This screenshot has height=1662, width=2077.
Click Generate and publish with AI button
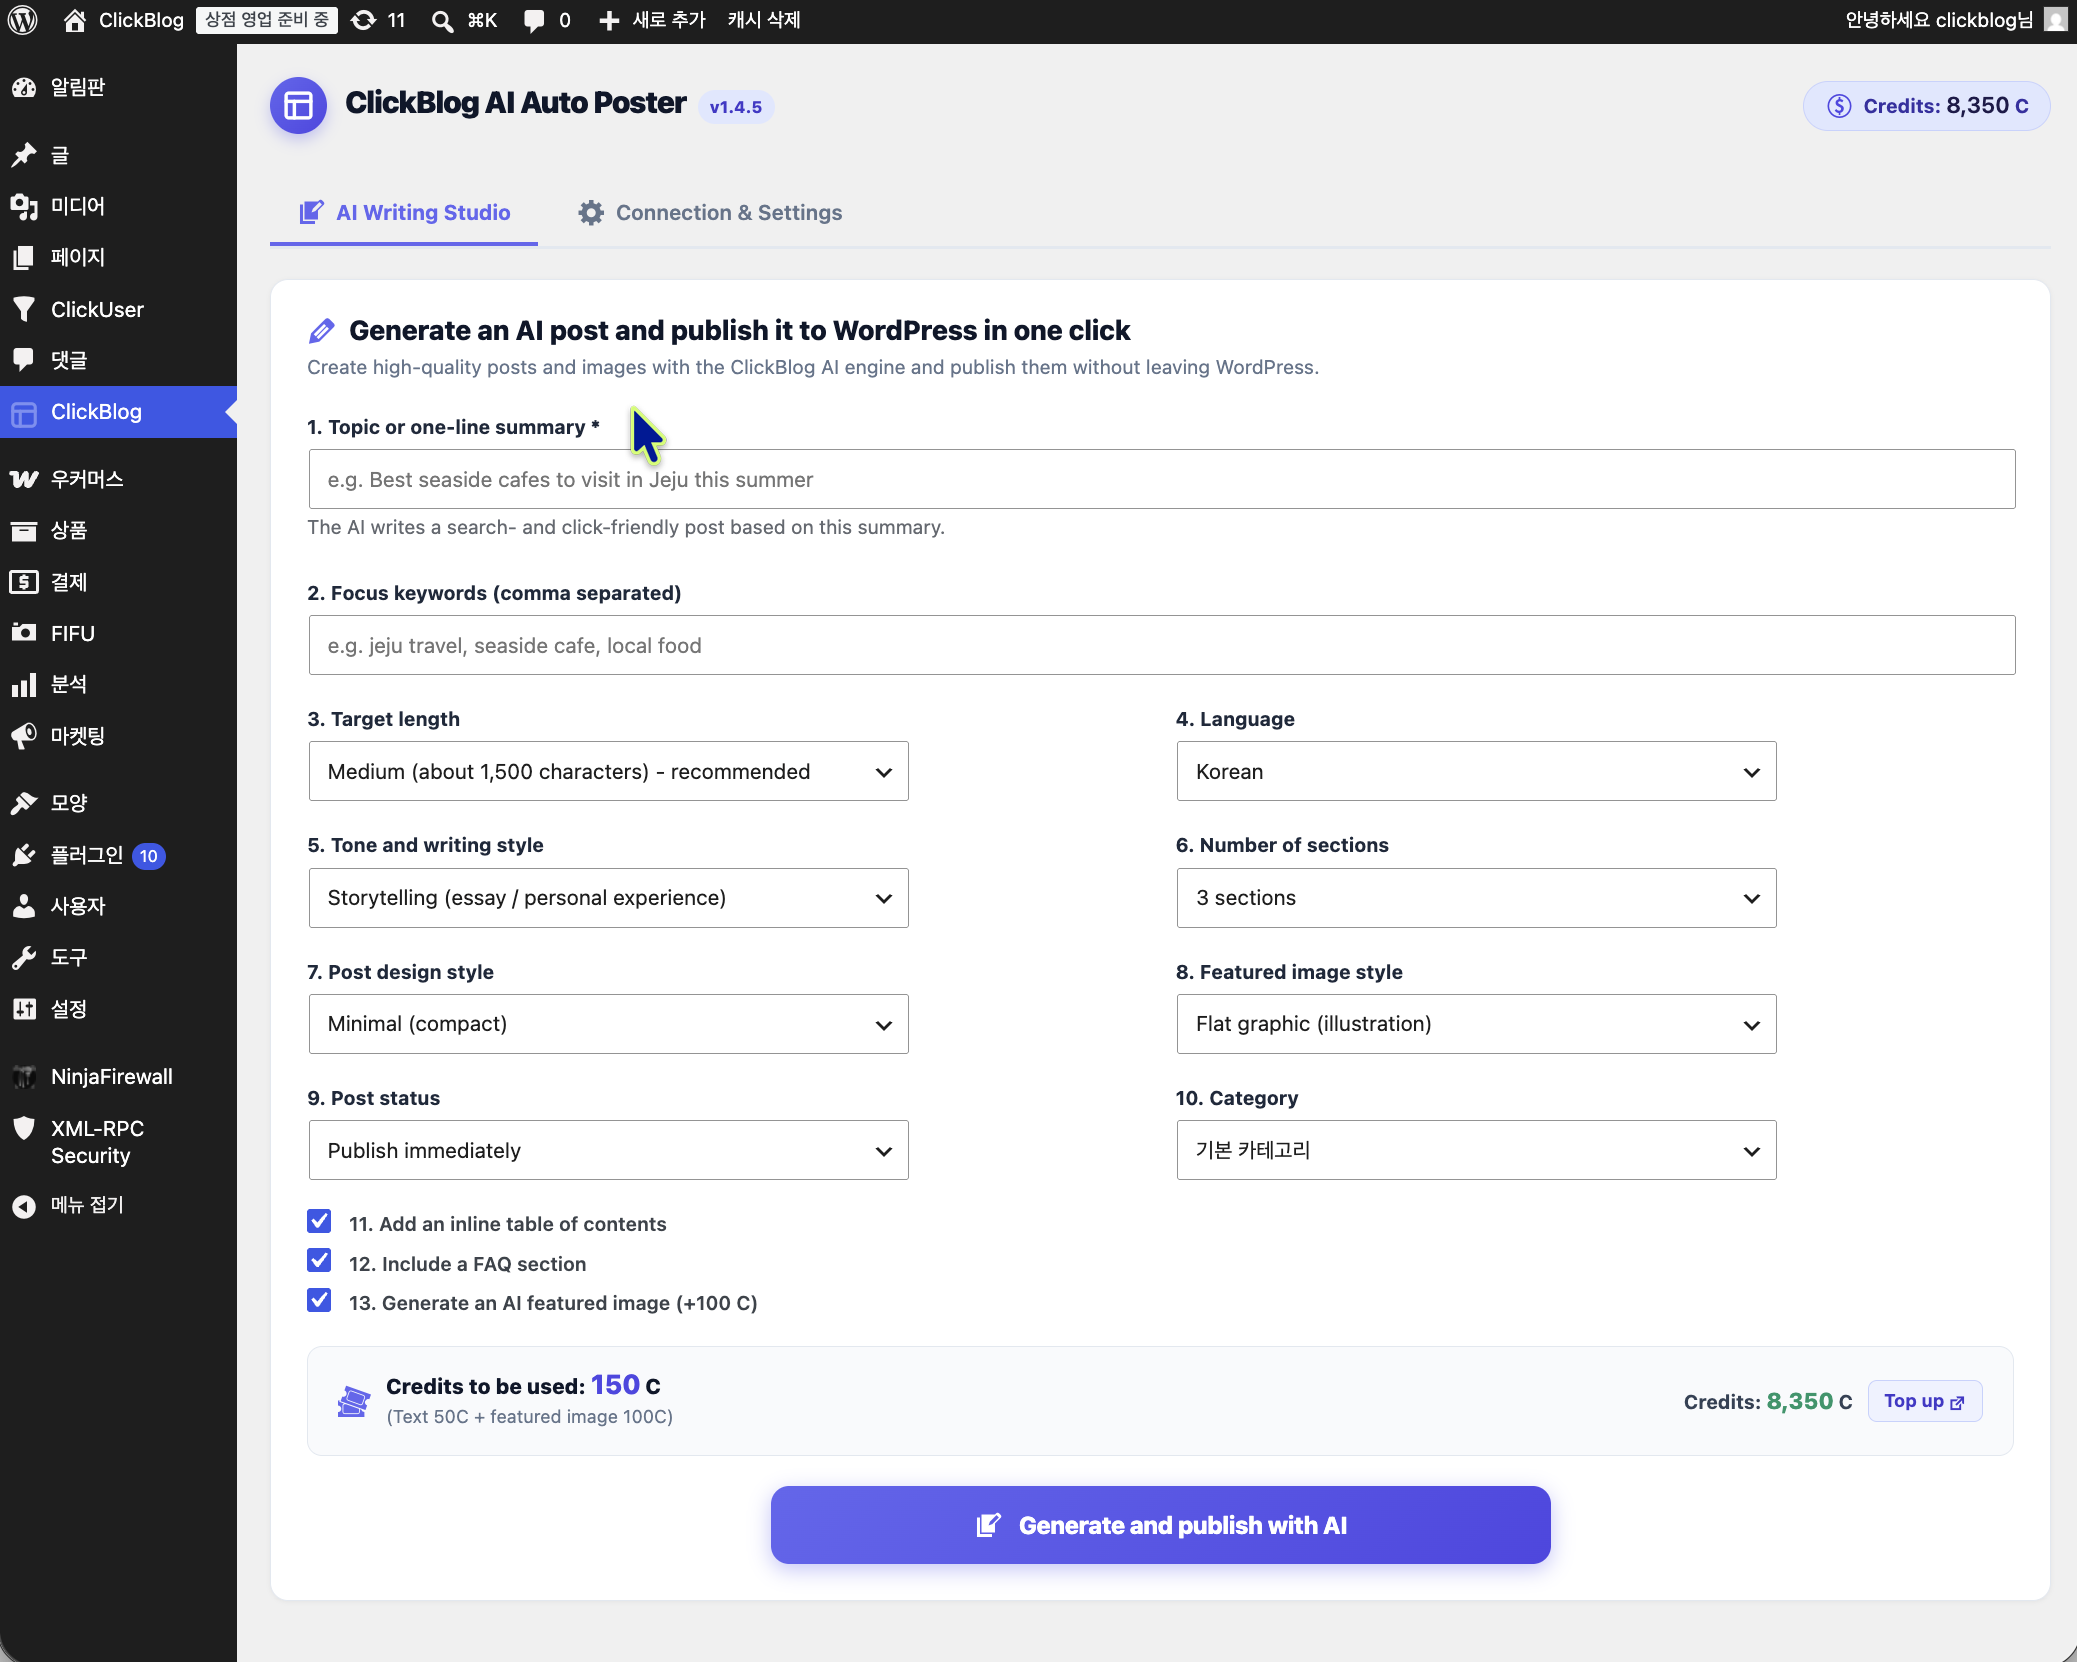coord(1160,1525)
